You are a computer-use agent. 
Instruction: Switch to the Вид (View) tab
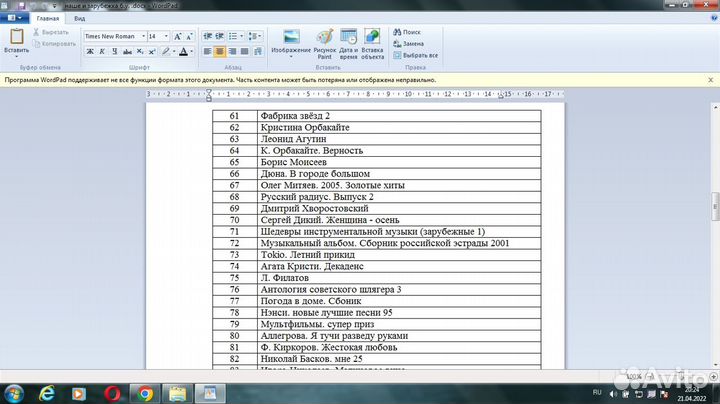[x=79, y=18]
